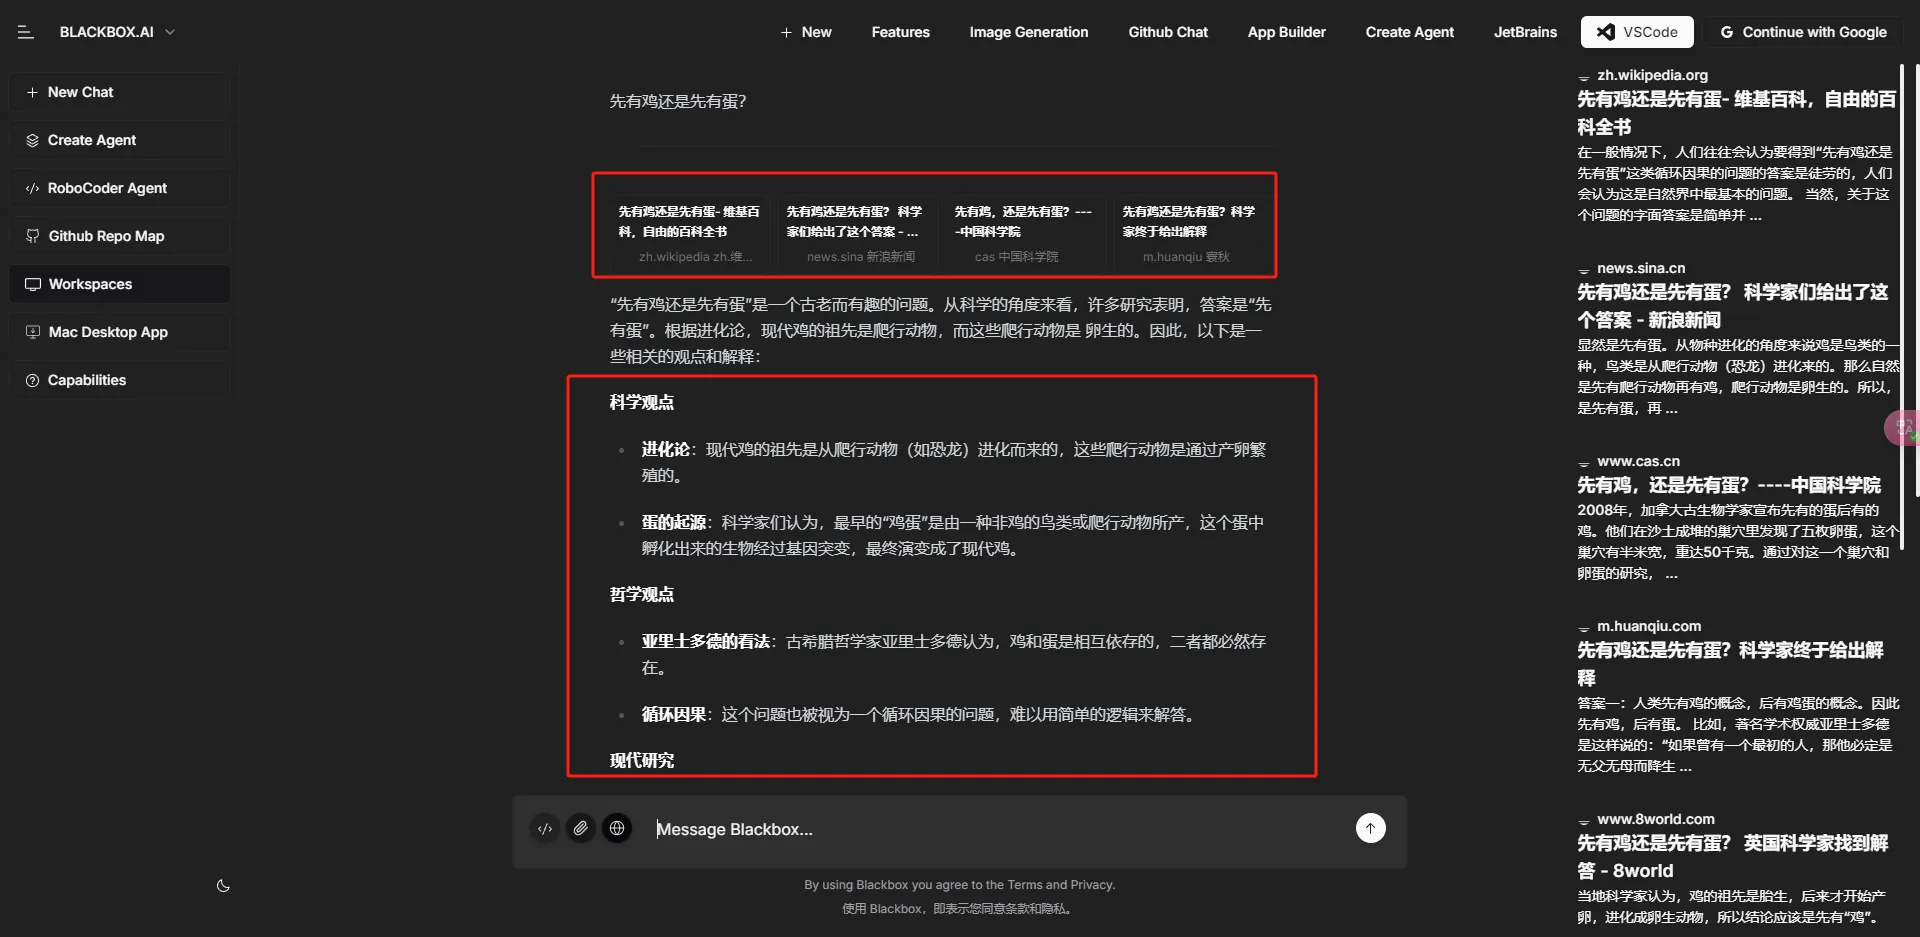Open the m.huanqiu source card in the answer
The width and height of the screenshot is (1920, 937).
[1192, 234]
